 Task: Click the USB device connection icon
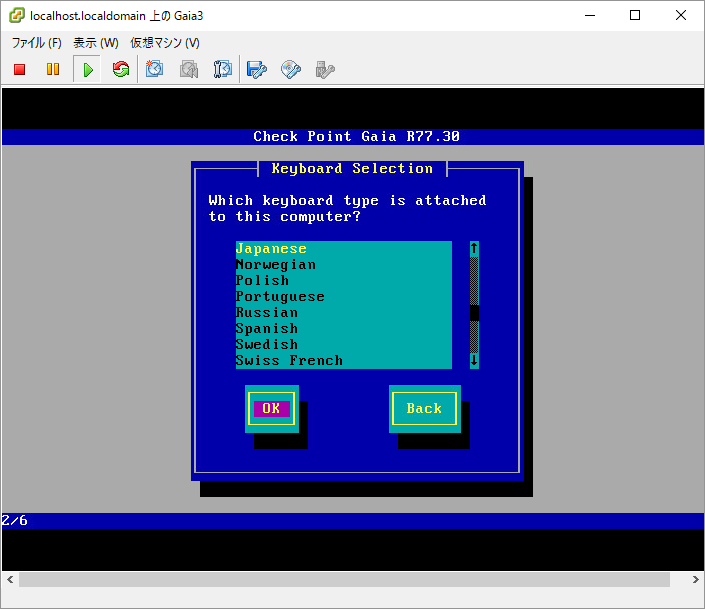(x=325, y=70)
